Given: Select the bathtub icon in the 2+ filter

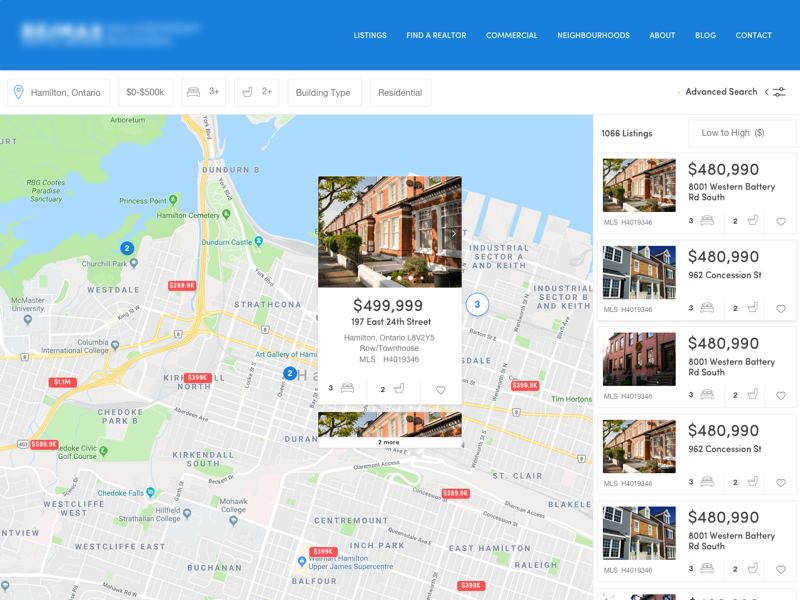Looking at the screenshot, I should coord(247,91).
